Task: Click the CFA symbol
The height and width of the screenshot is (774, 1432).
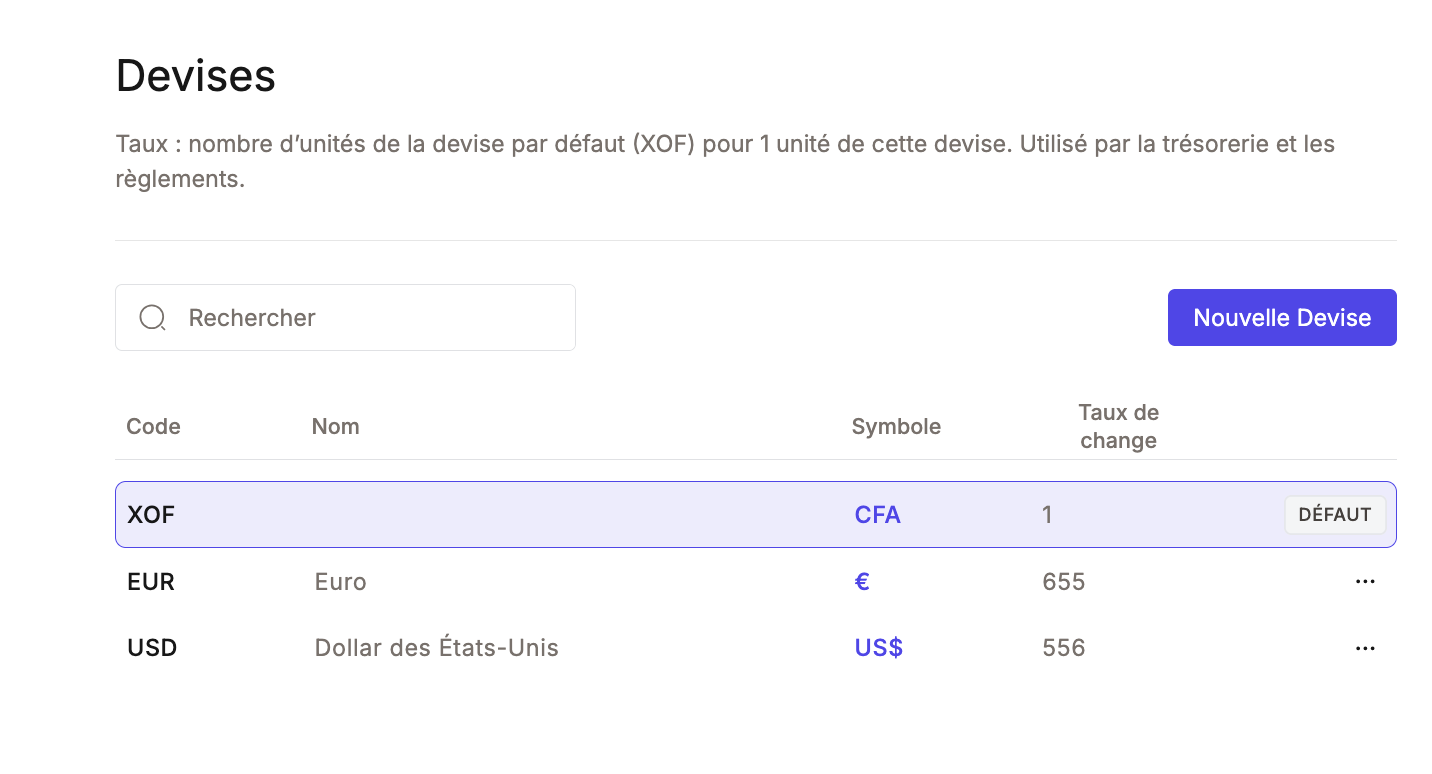Action: click(x=877, y=515)
